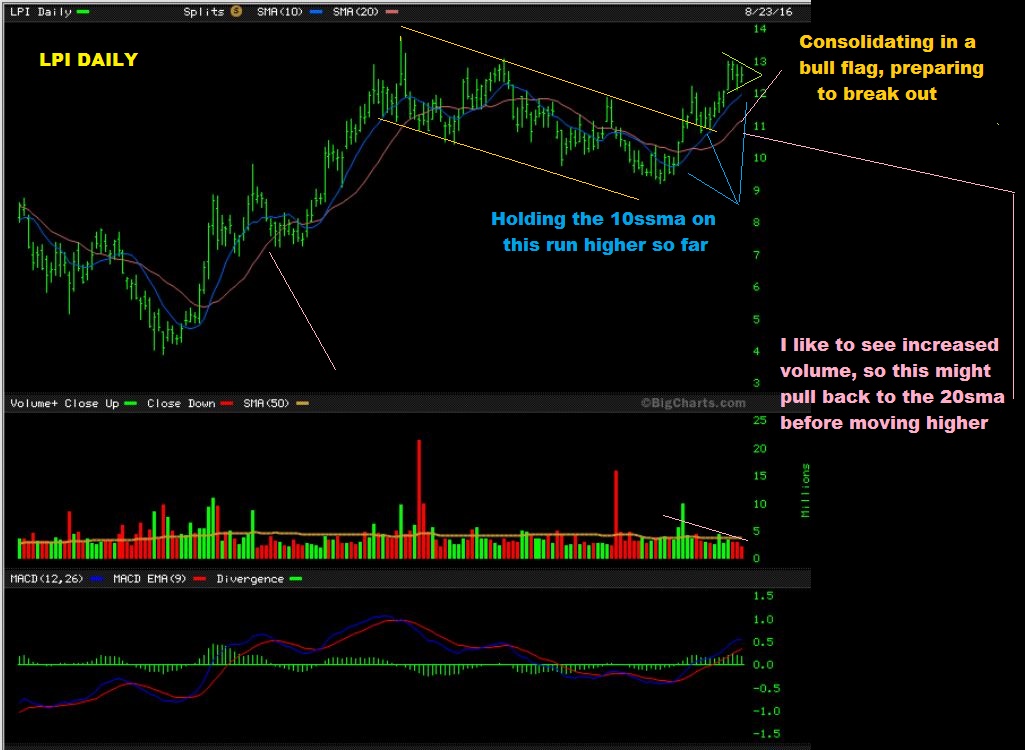
Task: Click the green Divergence legend marker
Action: click(295, 578)
